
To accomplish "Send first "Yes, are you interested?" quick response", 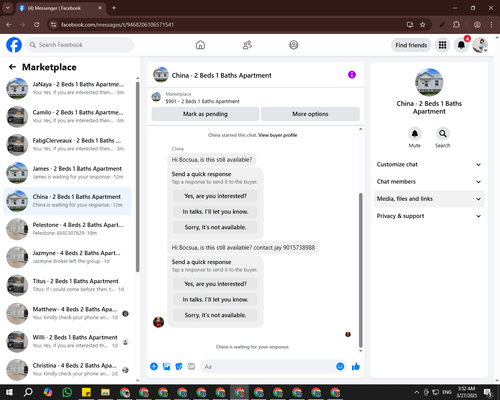I will tap(215, 196).
